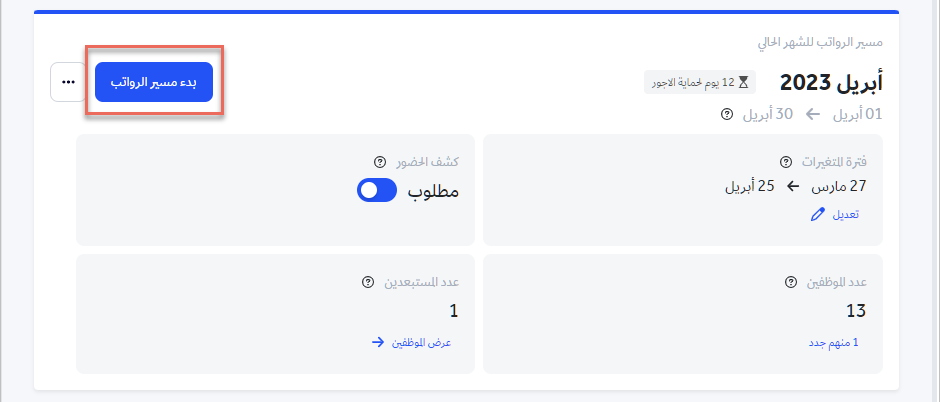
Task: Click the 27 مارس to 25 أبريل date range
Action: click(791, 186)
